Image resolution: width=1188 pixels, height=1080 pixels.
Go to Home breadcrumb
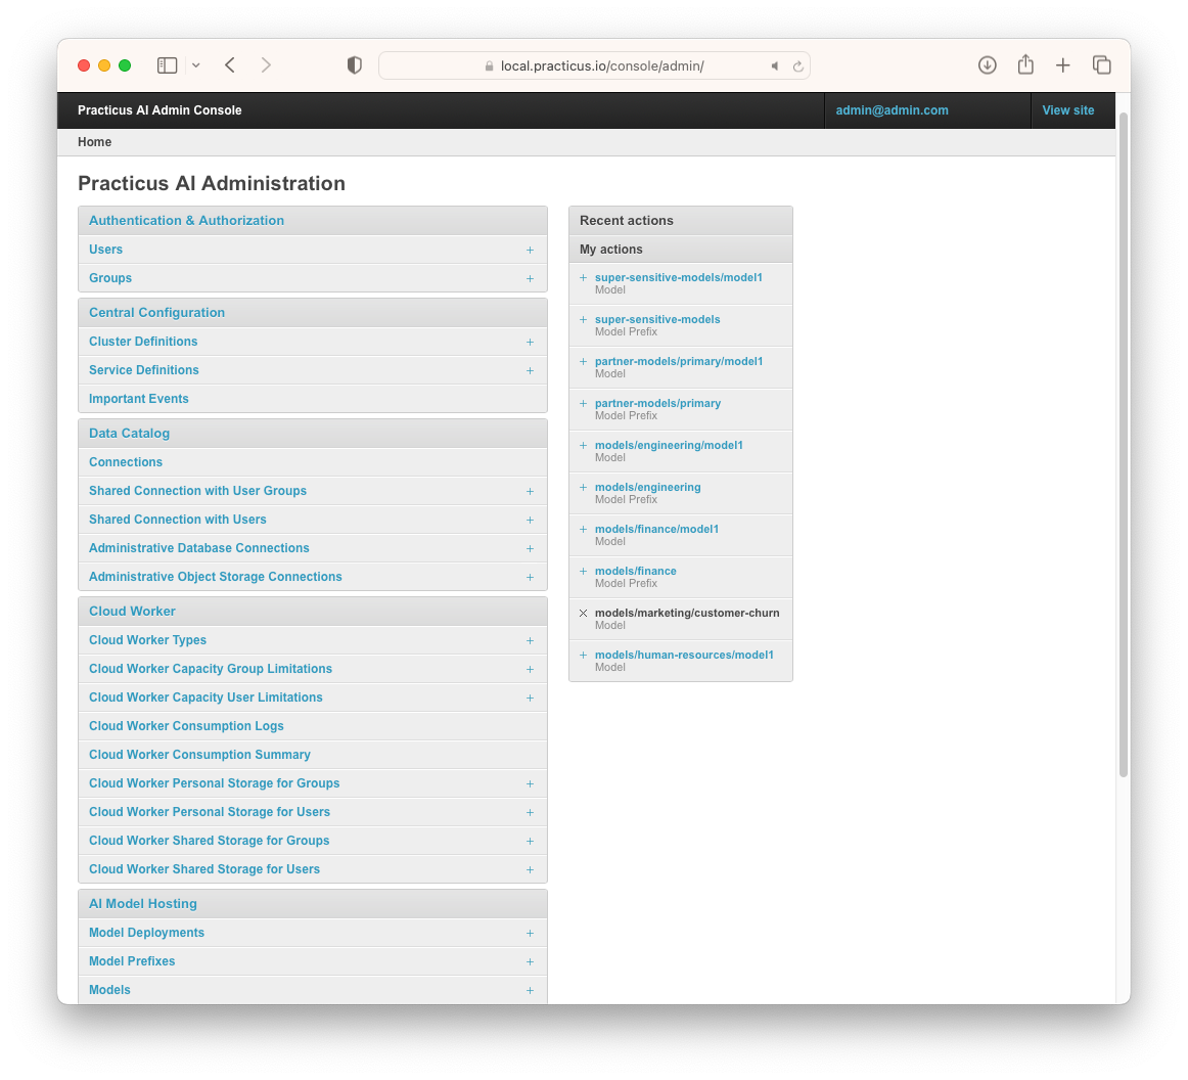point(95,142)
